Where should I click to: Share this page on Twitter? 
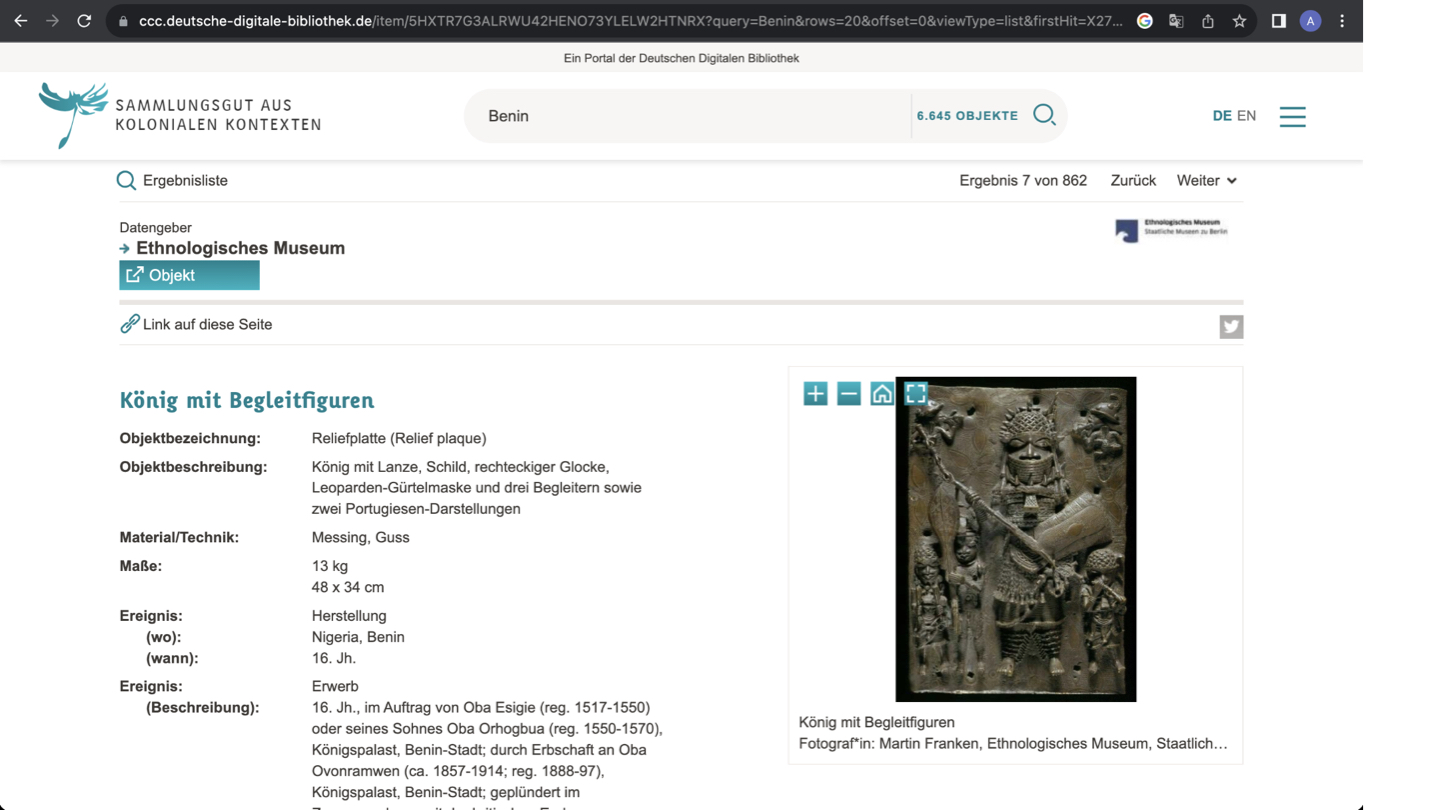coord(1231,327)
